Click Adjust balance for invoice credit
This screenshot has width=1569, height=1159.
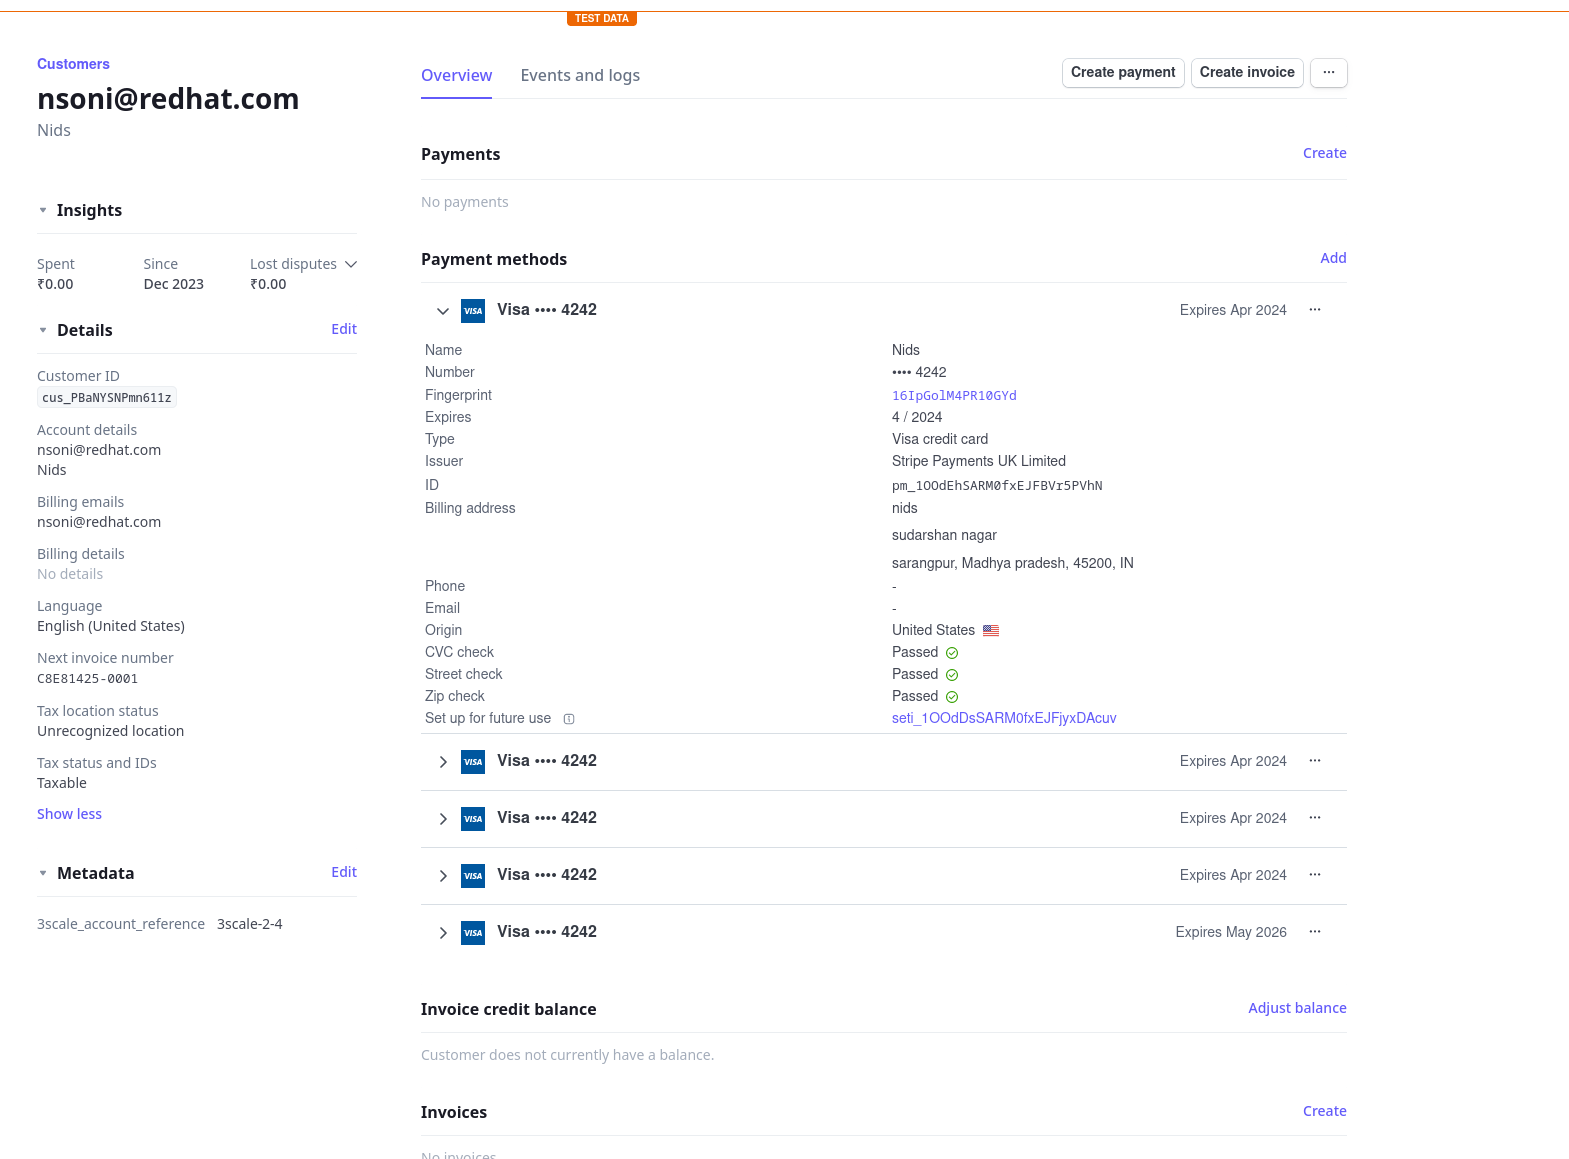(1297, 1008)
